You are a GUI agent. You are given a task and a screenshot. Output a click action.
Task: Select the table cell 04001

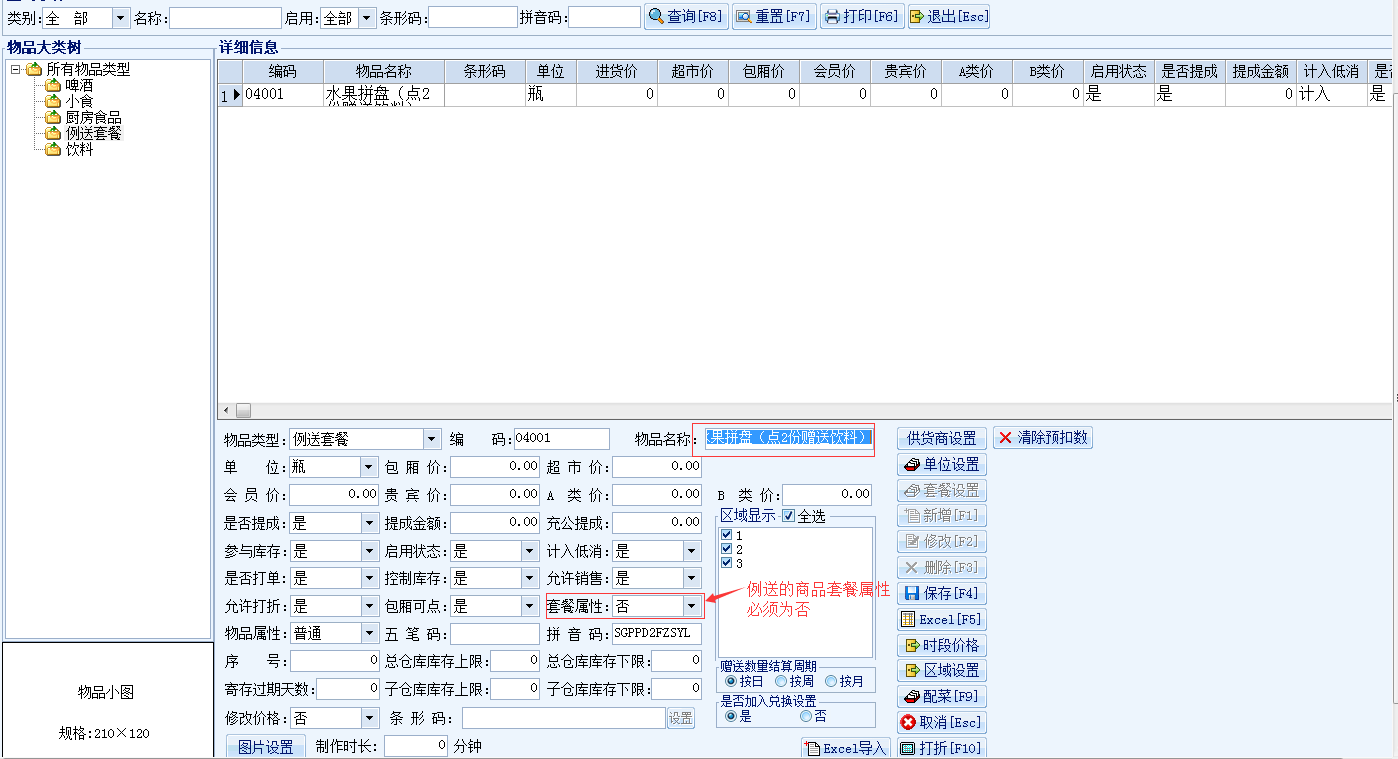(x=283, y=95)
